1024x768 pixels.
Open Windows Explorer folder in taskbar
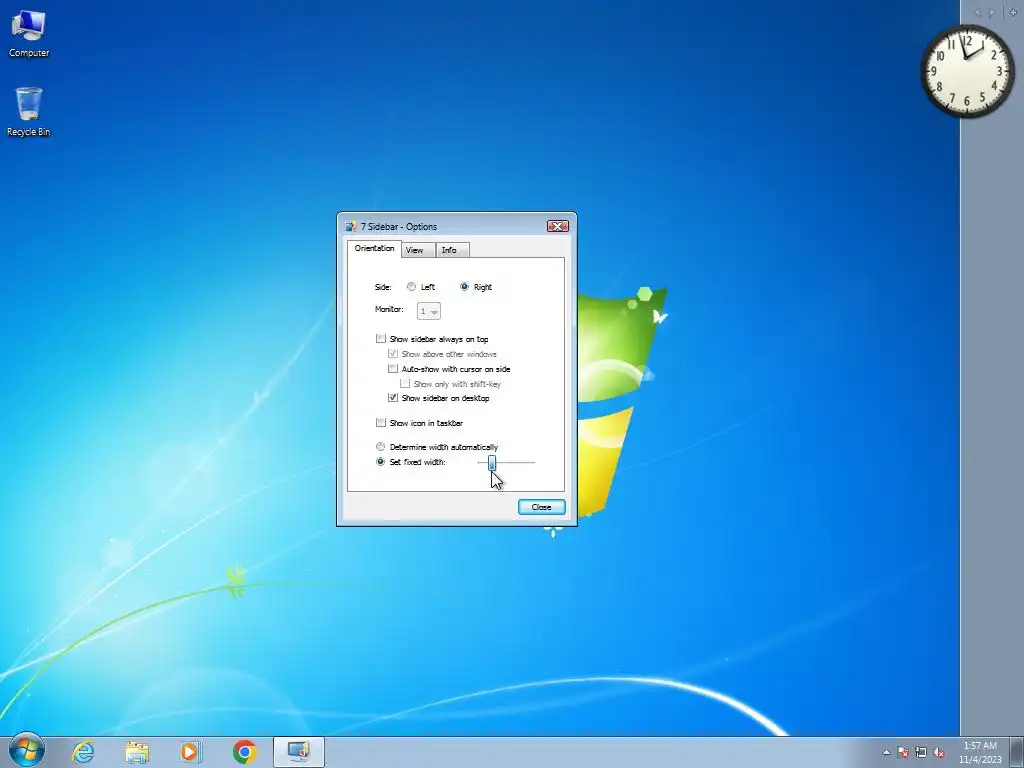pos(137,752)
